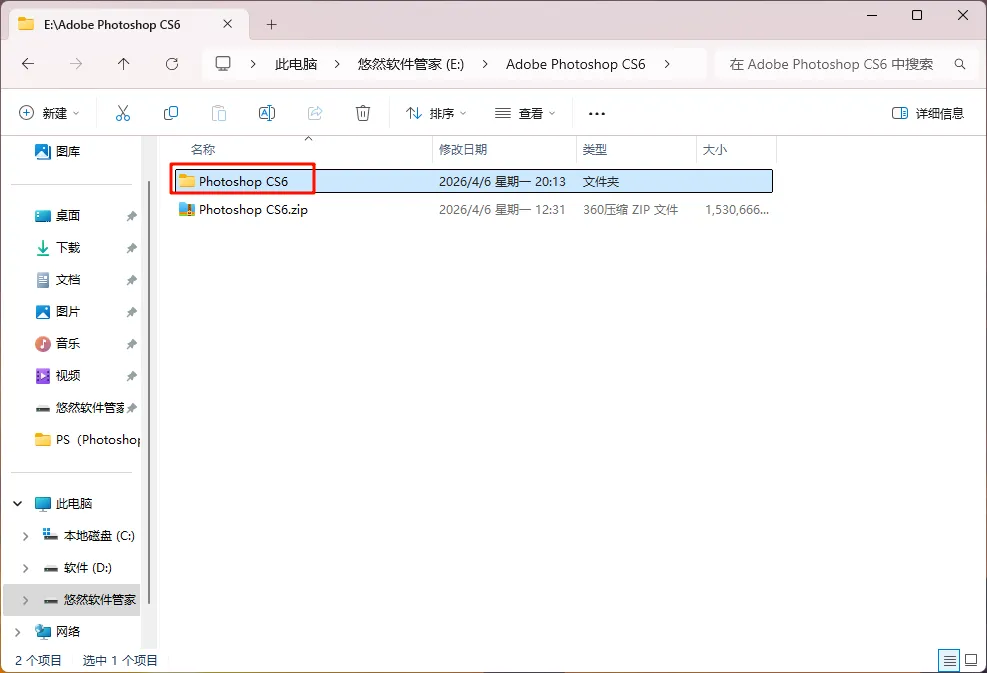This screenshot has height=673, width=987.
Task: Unpin 下载 using its pin icon
Action: (x=132, y=248)
